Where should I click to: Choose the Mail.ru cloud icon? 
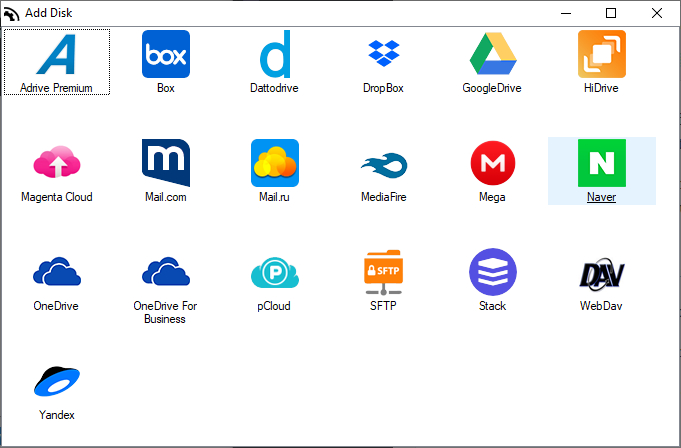pos(275,163)
